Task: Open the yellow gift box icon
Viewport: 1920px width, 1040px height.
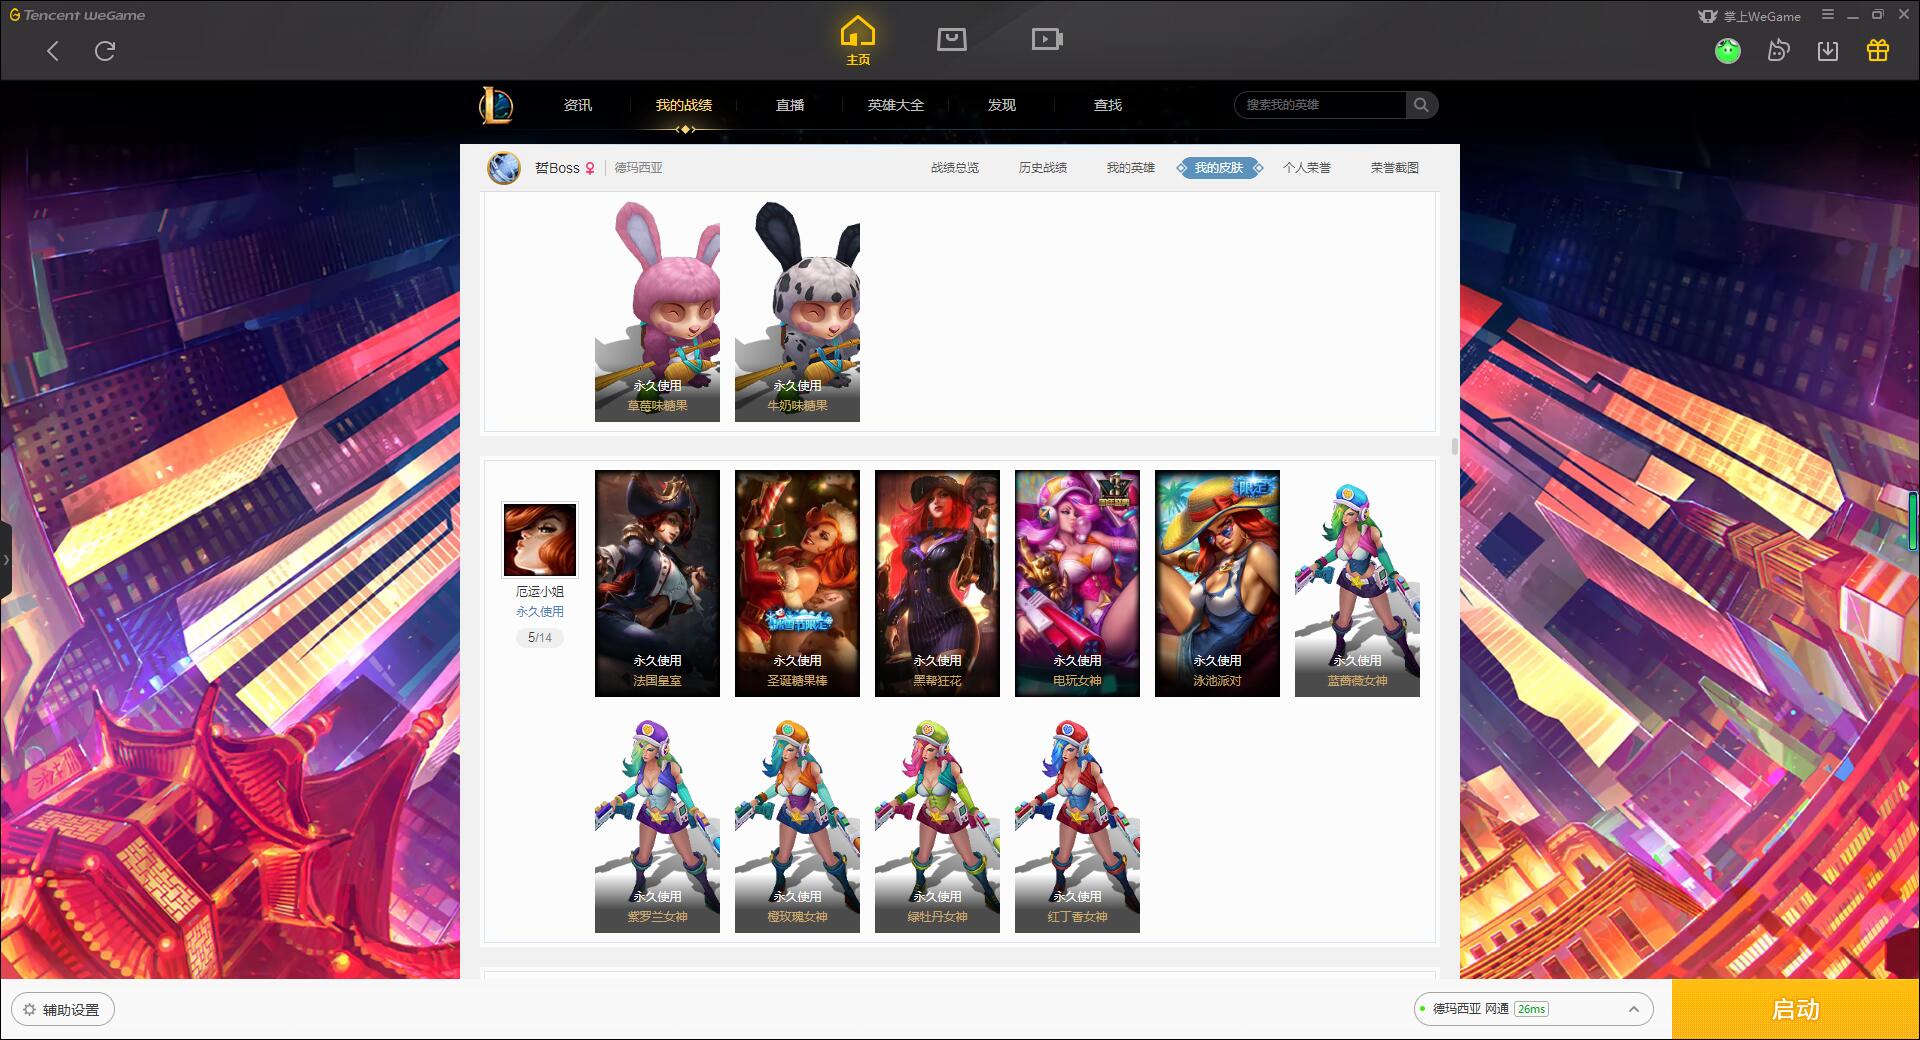Action: (x=1878, y=50)
